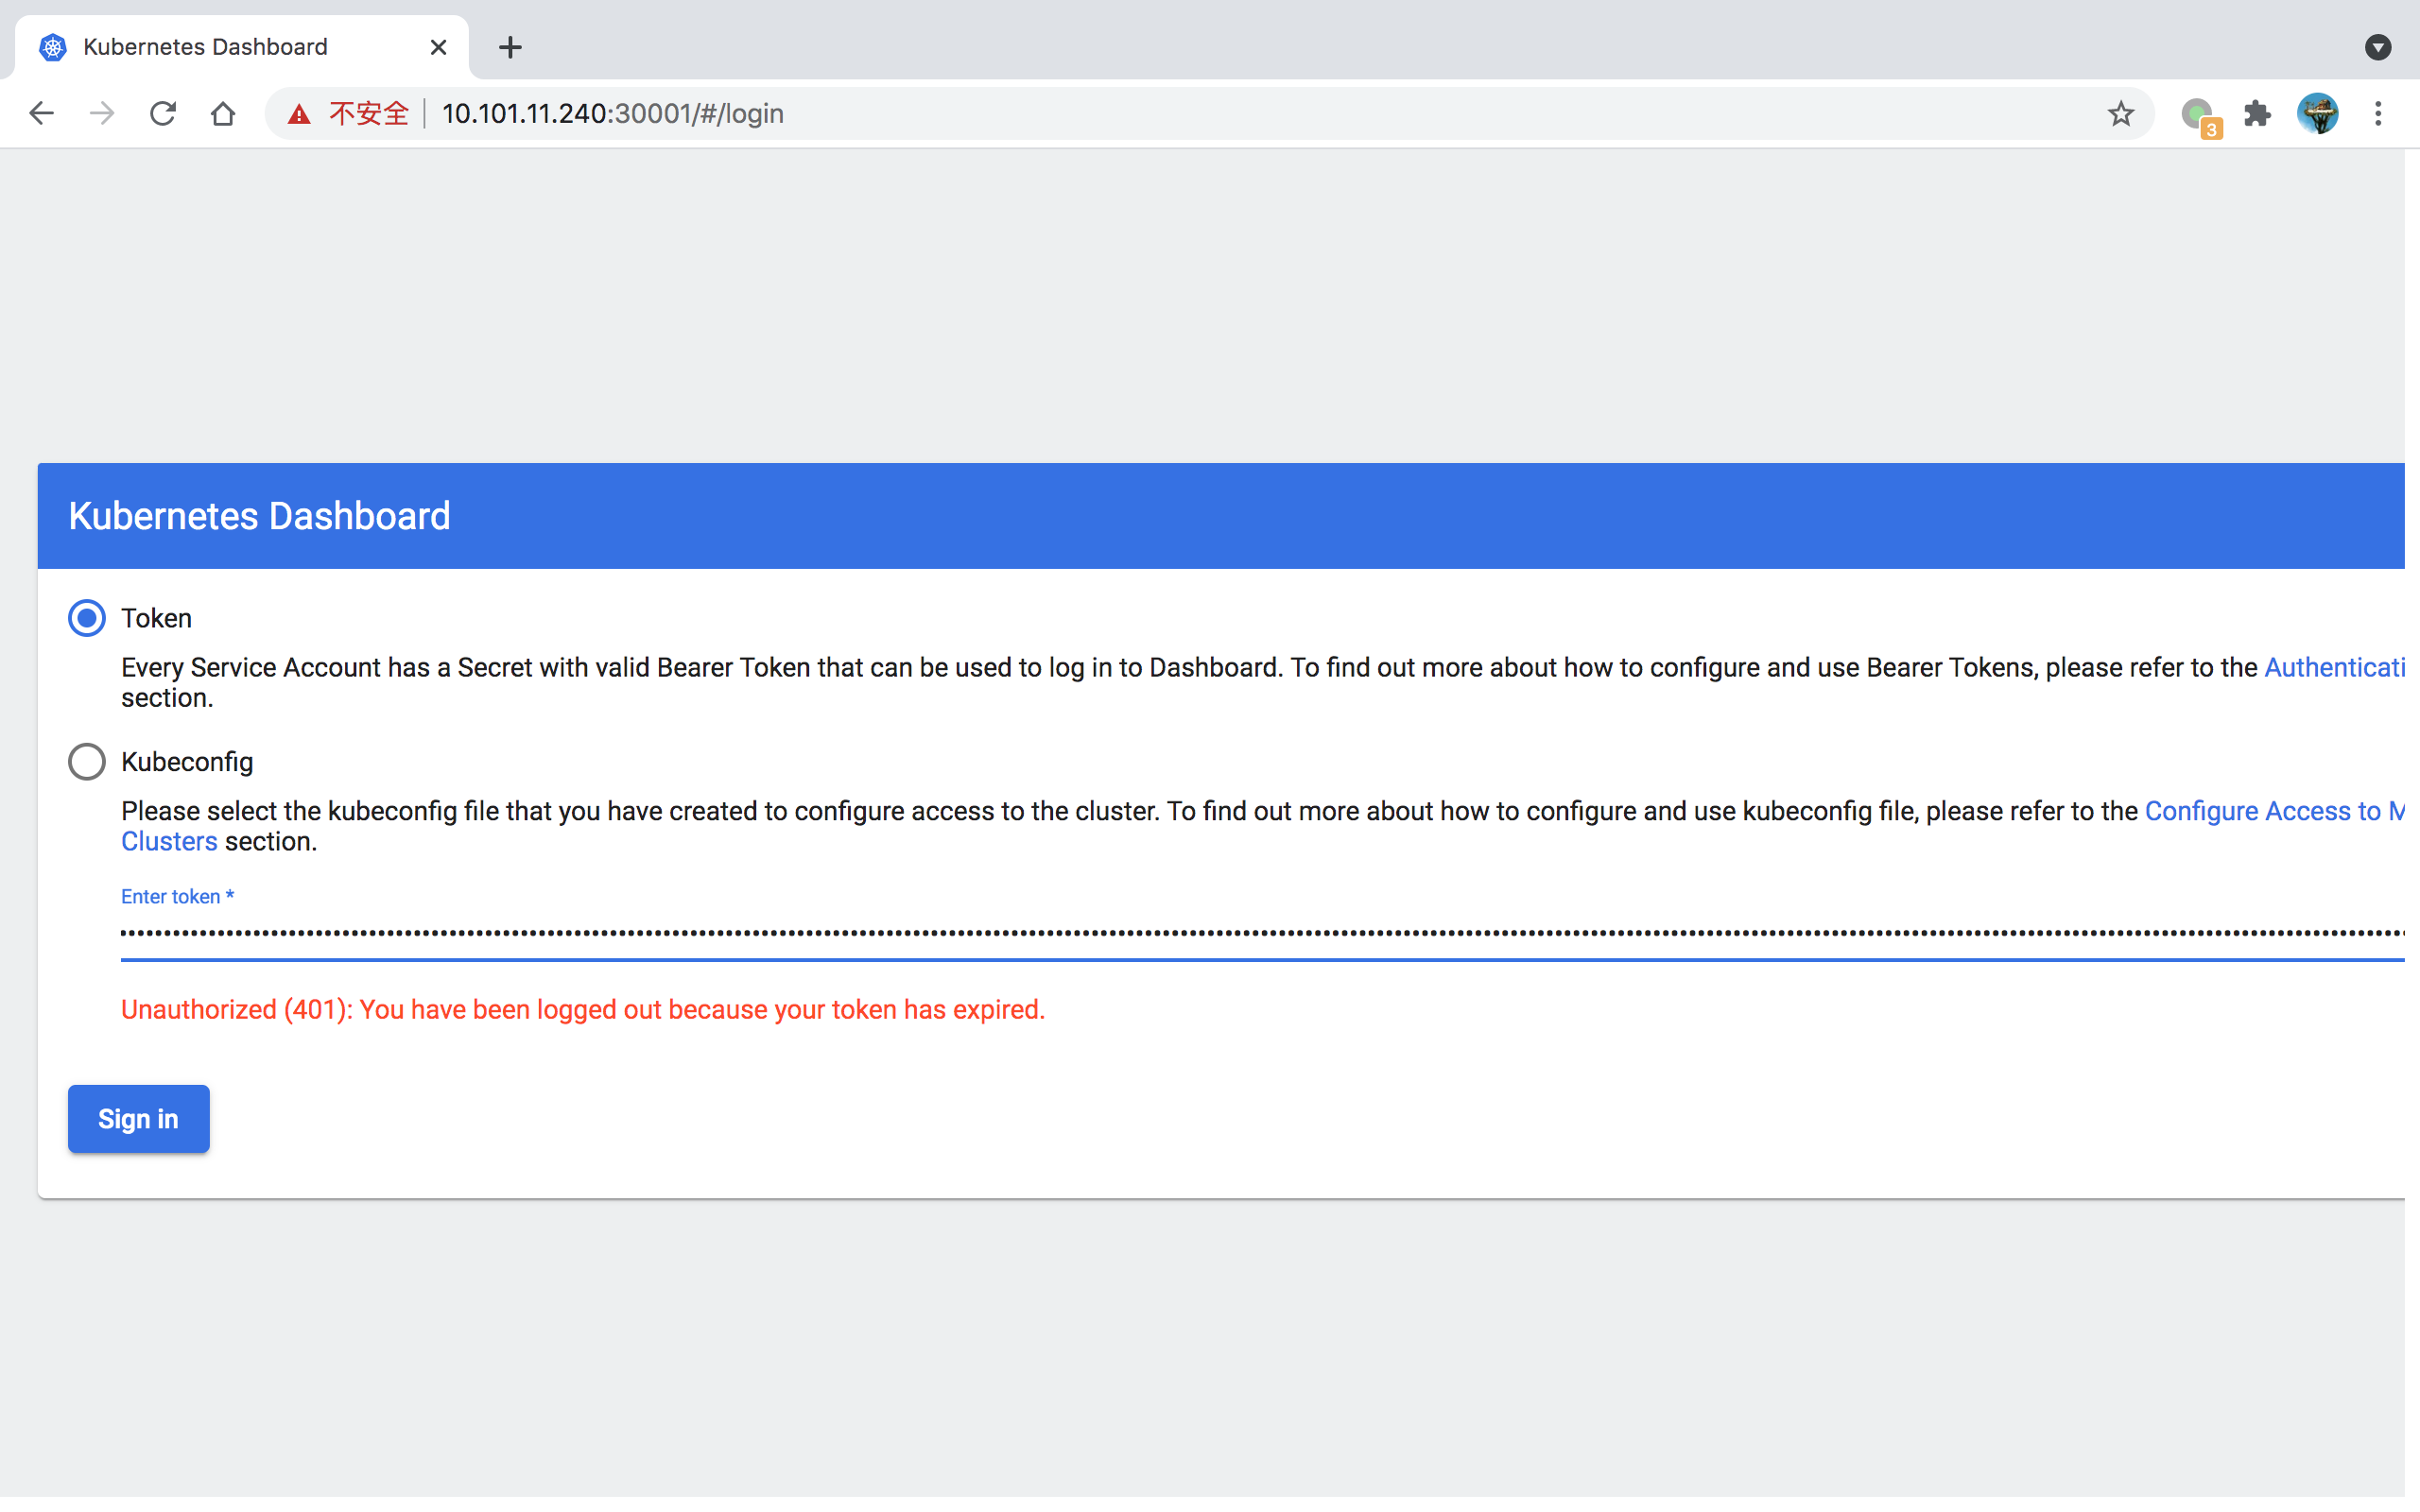This screenshot has height=1512, width=2420.
Task: Click the Kubernetes Dashboard header title
Action: (260, 516)
